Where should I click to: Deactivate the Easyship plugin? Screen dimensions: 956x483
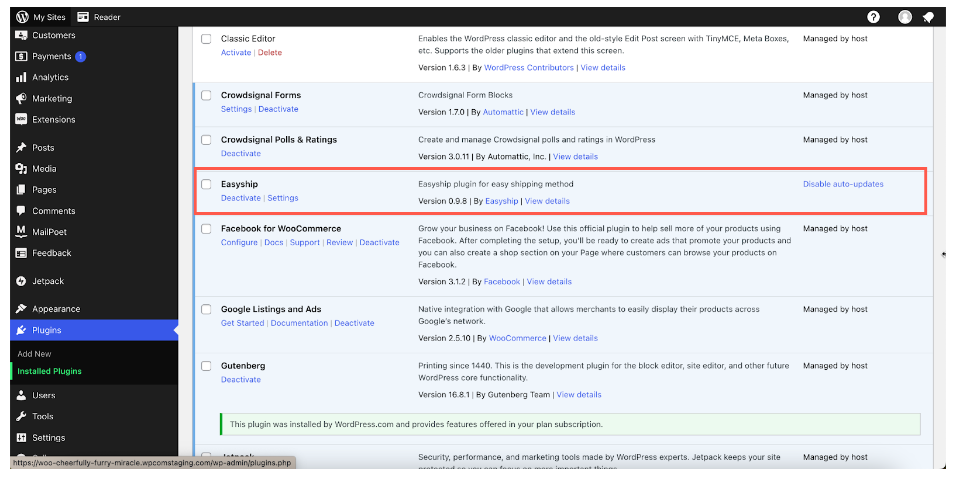point(241,198)
